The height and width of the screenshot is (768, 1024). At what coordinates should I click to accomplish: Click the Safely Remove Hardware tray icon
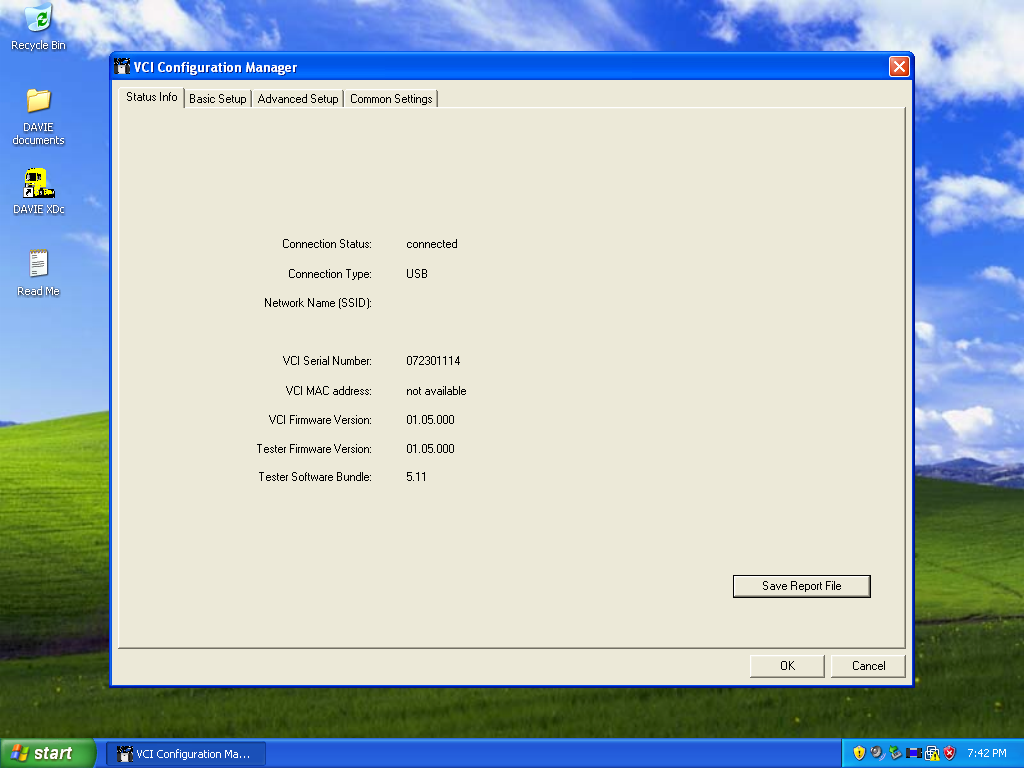pyautogui.click(x=895, y=753)
